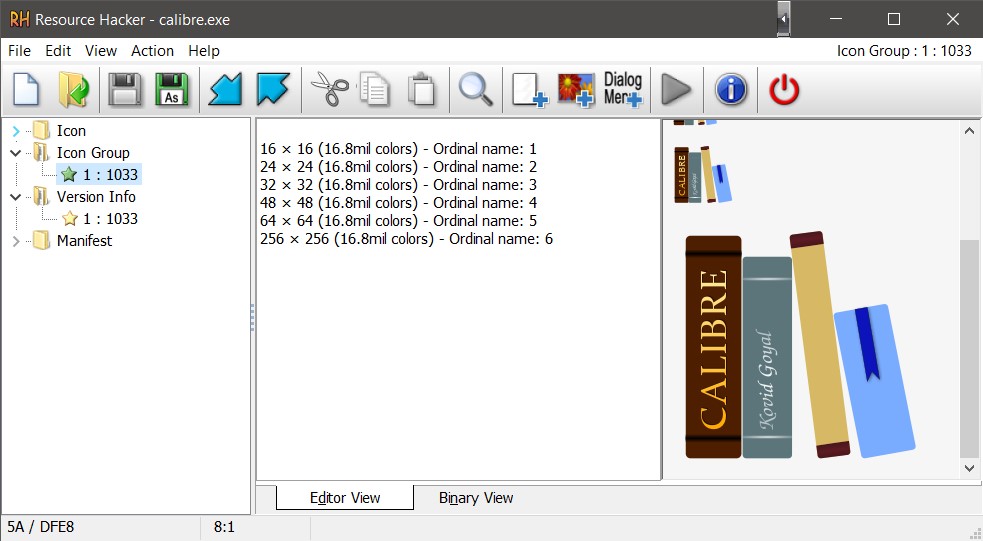
Task: Click the 256 × 256 Ordinal name: 6 line
Action: [406, 239]
